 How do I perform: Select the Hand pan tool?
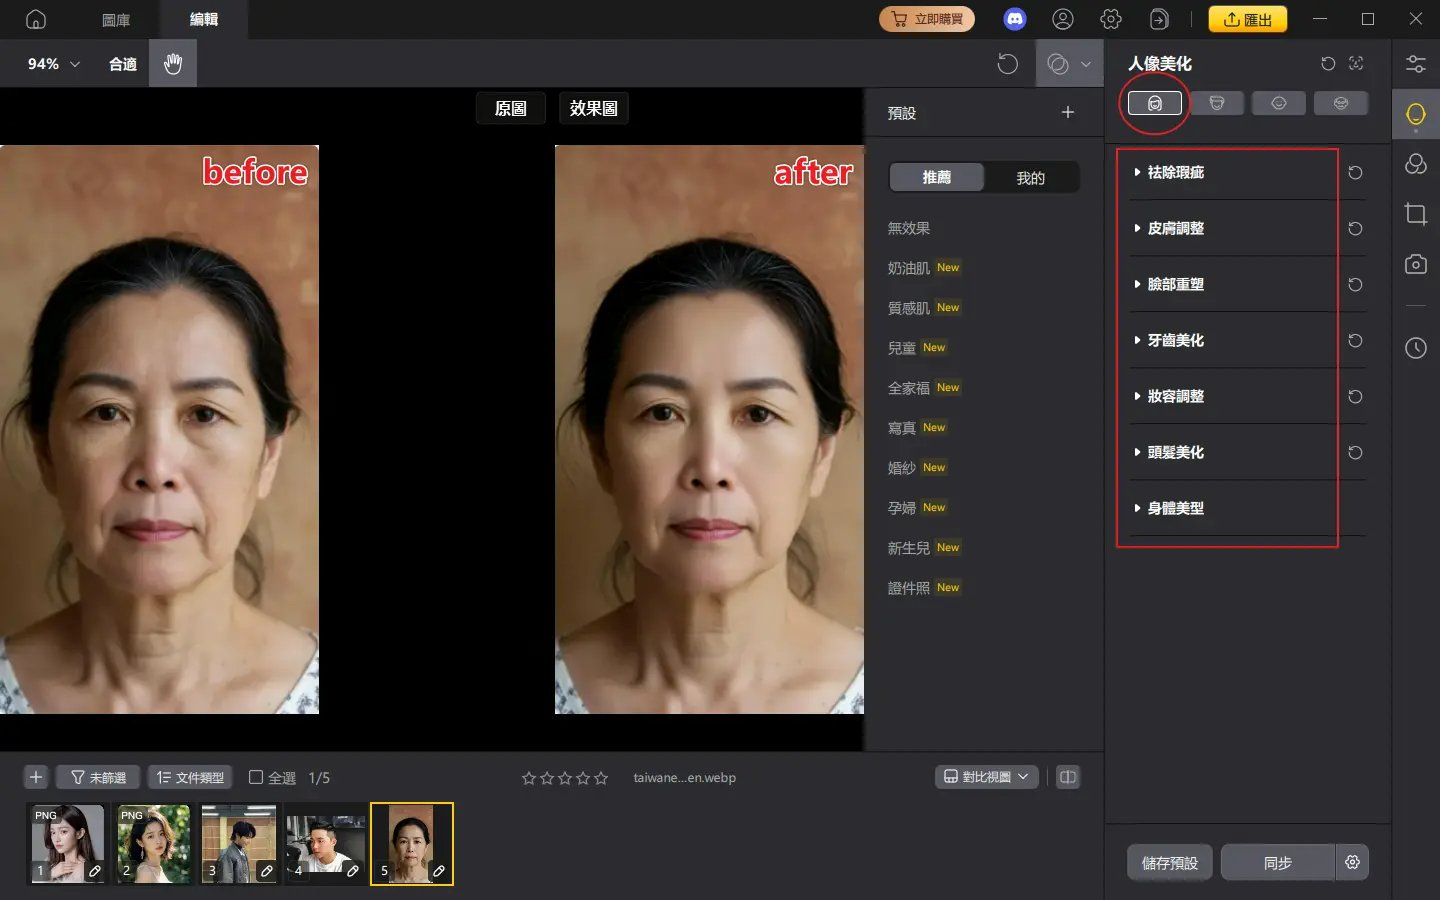coord(172,63)
